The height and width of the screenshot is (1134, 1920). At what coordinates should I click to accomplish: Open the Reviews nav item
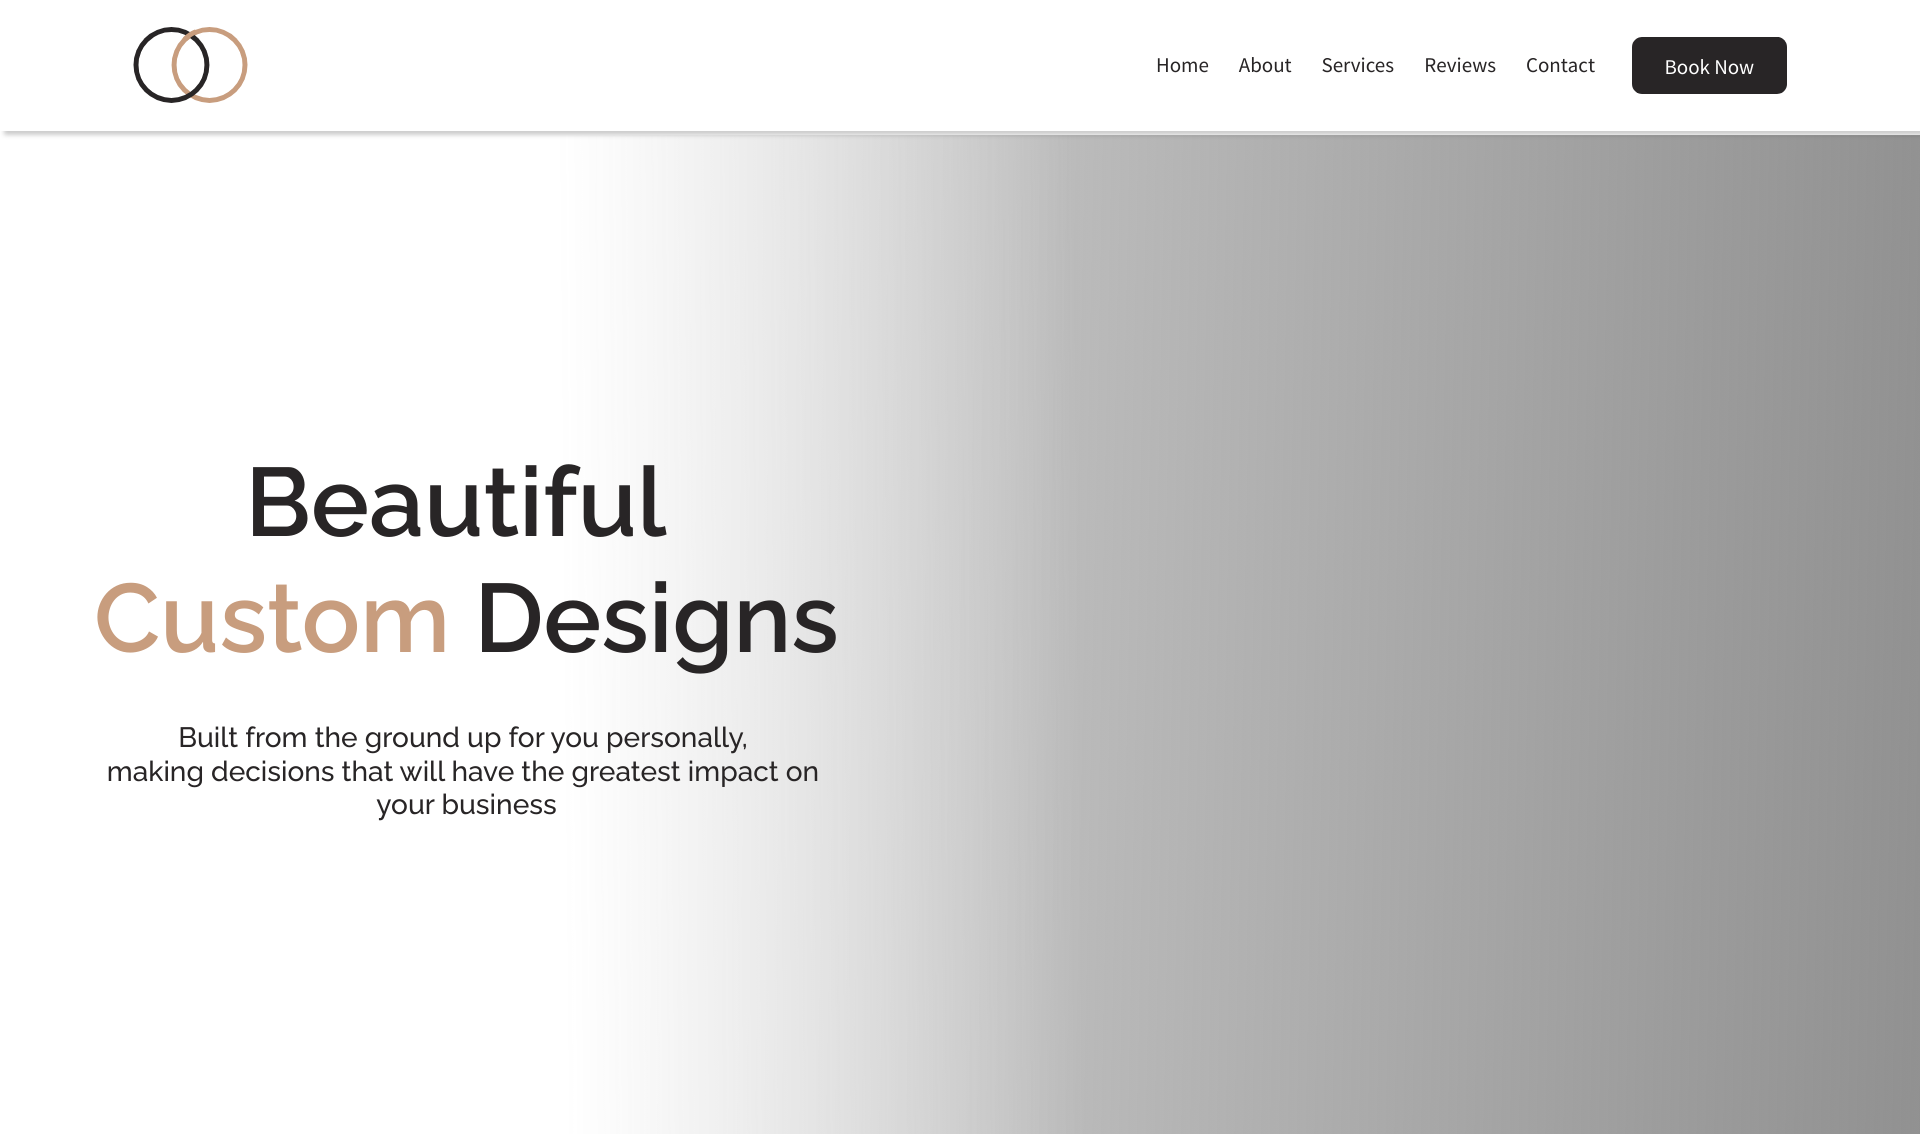tap(1459, 65)
